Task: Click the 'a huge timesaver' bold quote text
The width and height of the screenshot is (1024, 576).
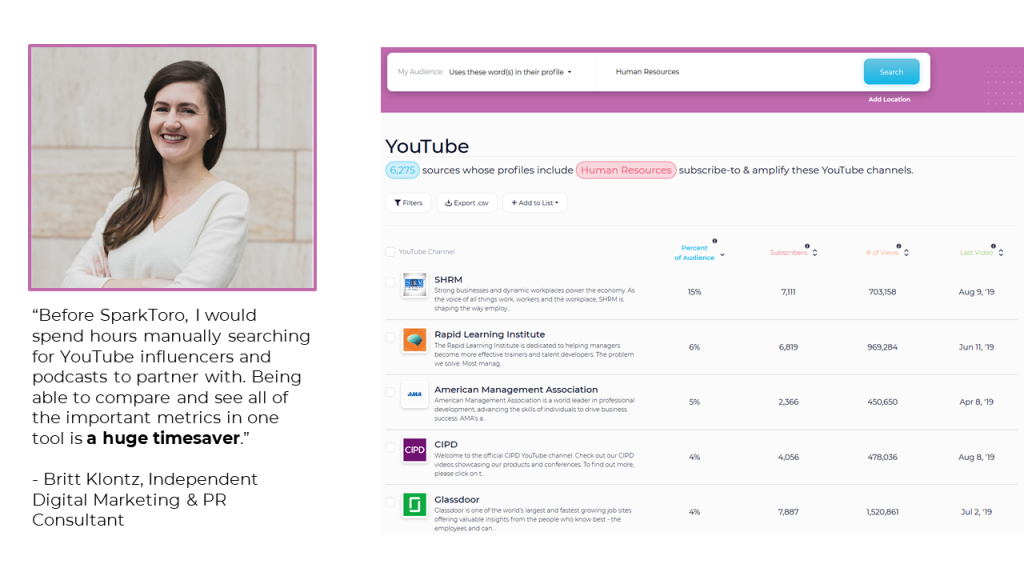Action: [x=163, y=438]
